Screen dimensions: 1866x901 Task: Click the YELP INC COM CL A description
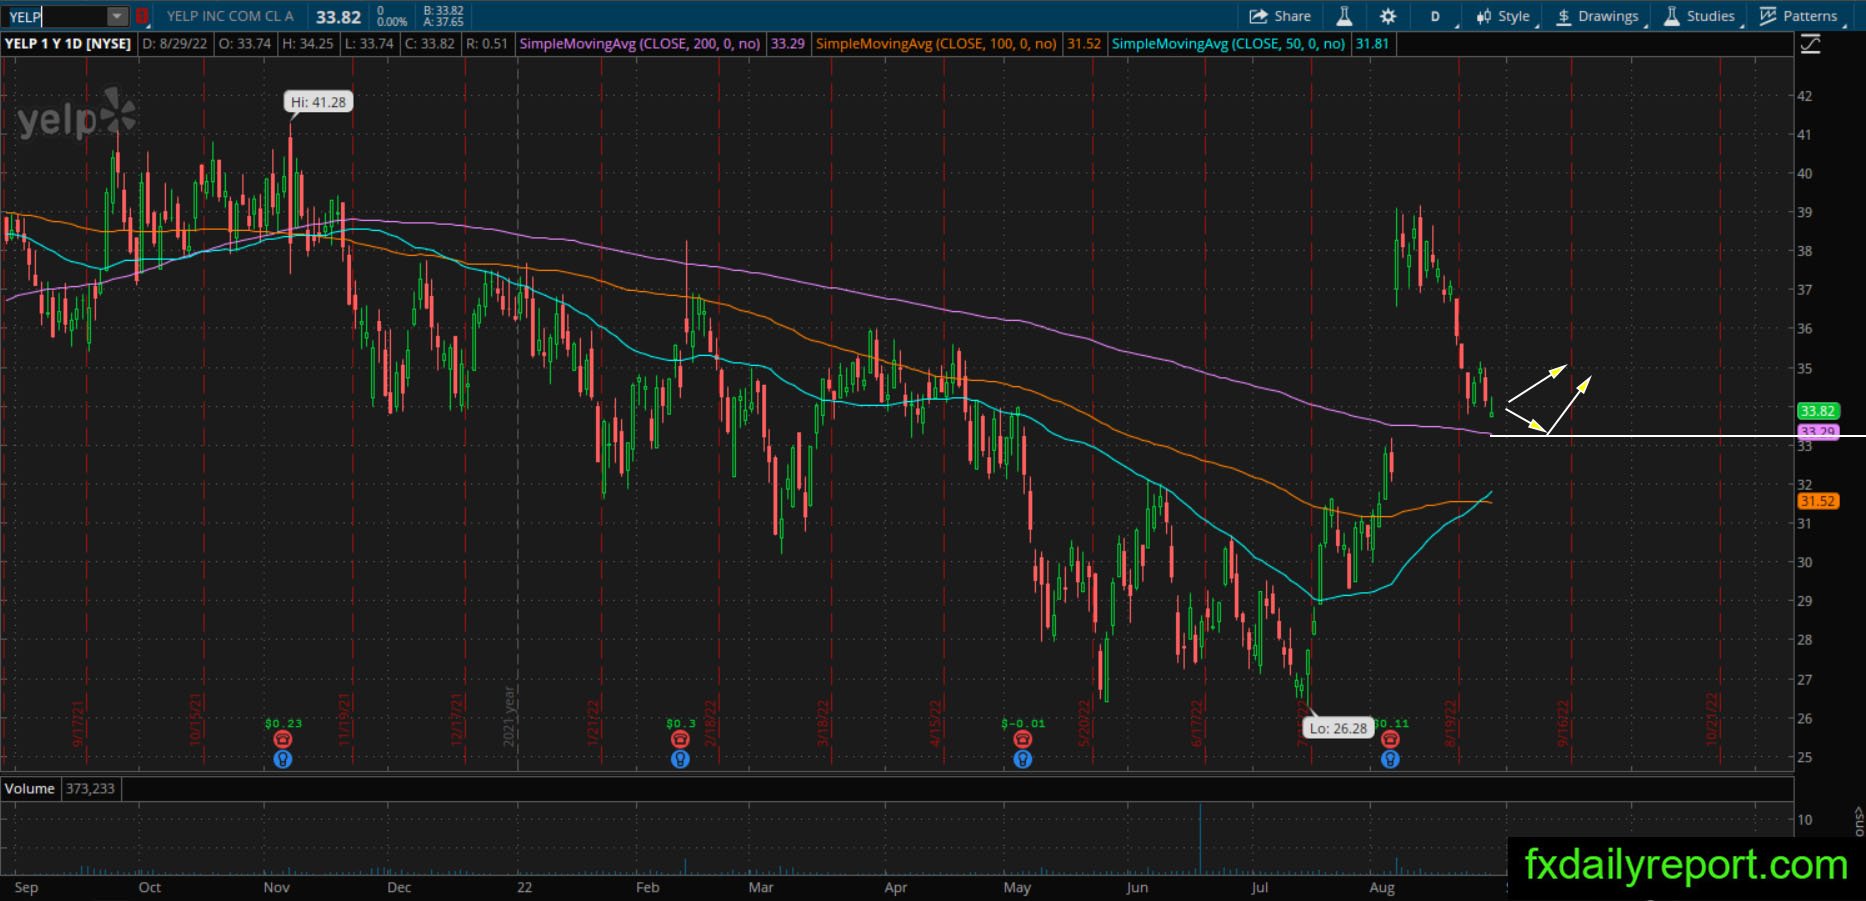coord(230,16)
